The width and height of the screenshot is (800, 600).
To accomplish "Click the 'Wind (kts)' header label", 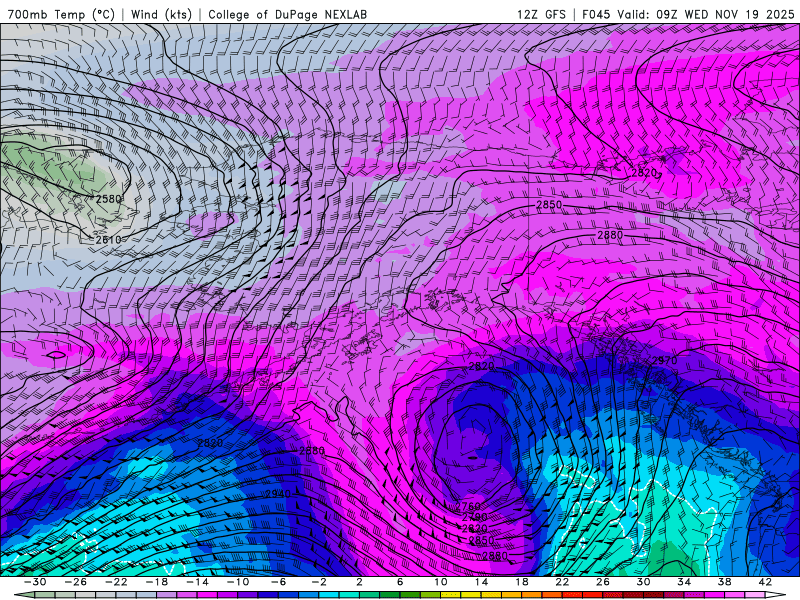I will tap(161, 14).
